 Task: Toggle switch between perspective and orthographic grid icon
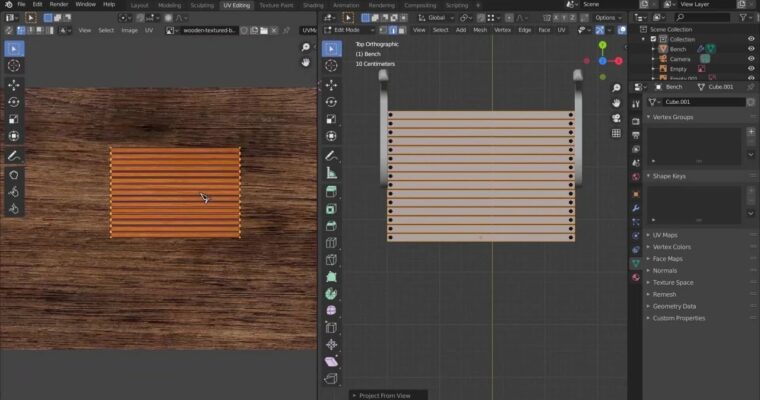click(x=616, y=133)
